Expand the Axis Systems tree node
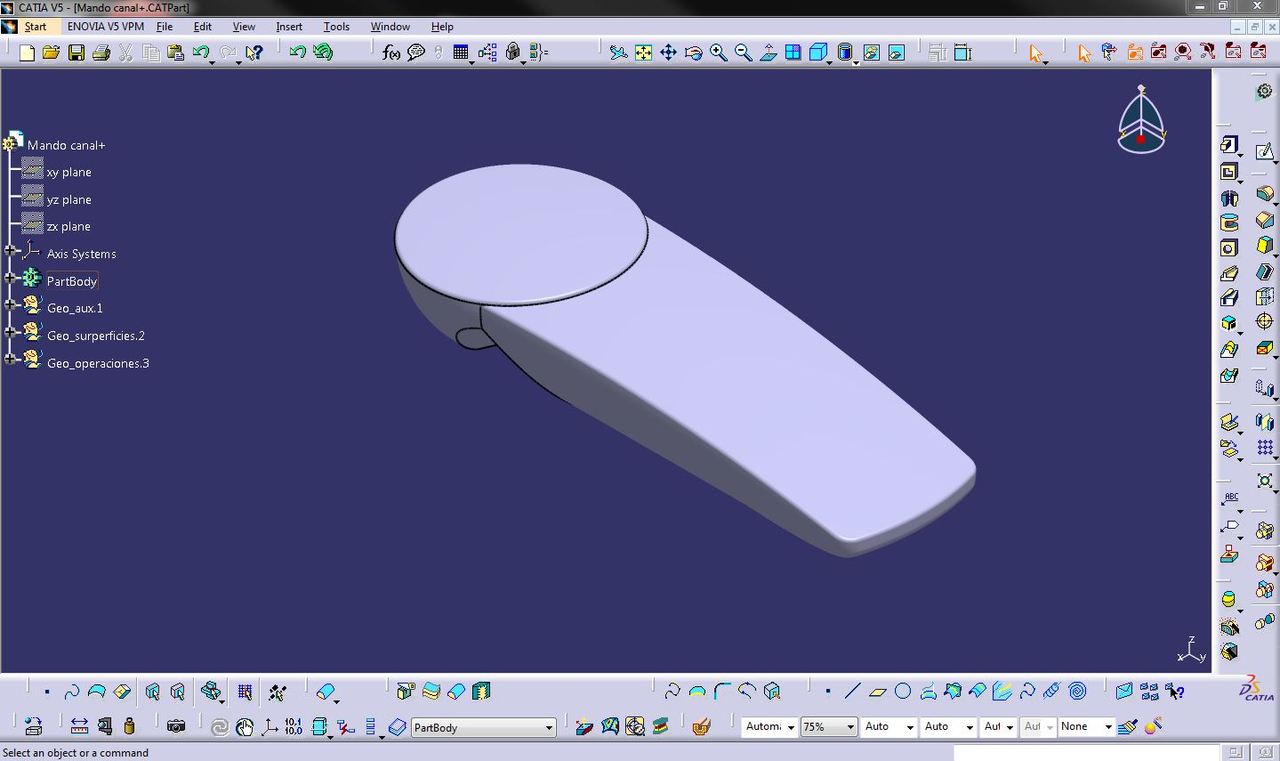 [10, 253]
